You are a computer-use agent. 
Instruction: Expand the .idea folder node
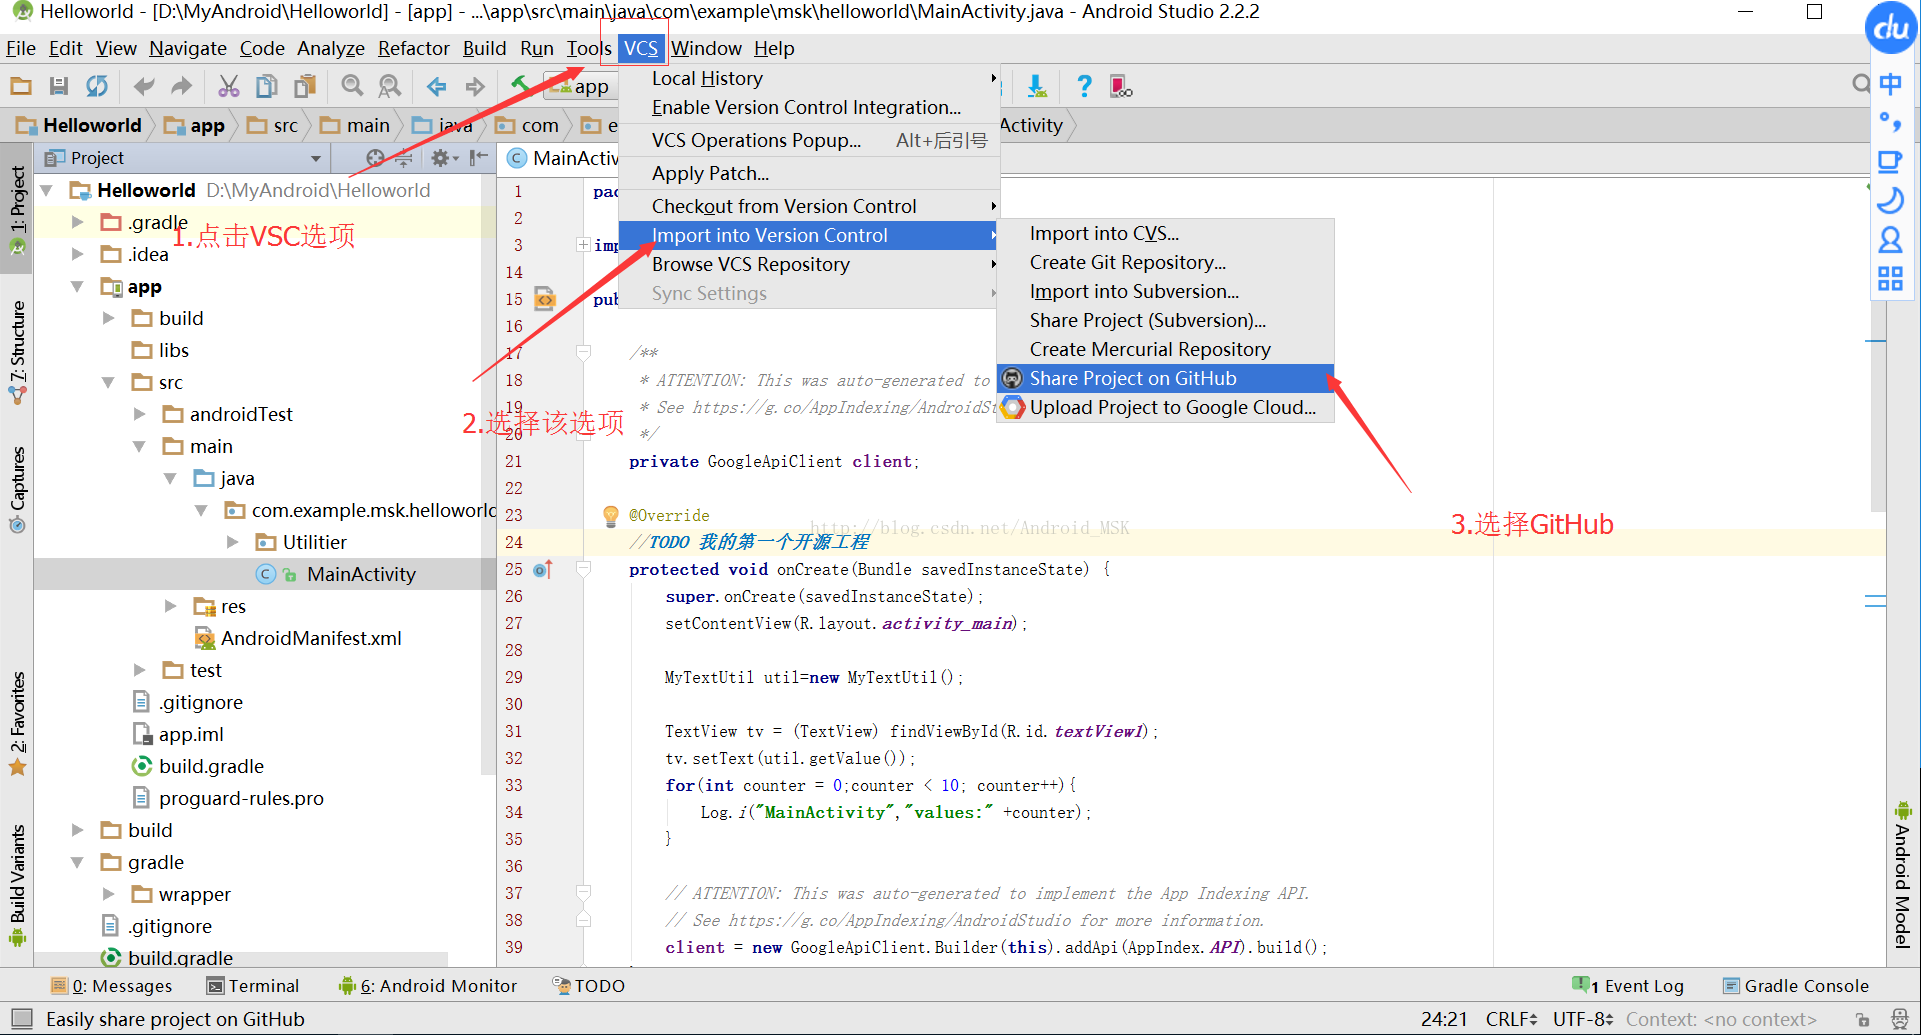pos(78,254)
